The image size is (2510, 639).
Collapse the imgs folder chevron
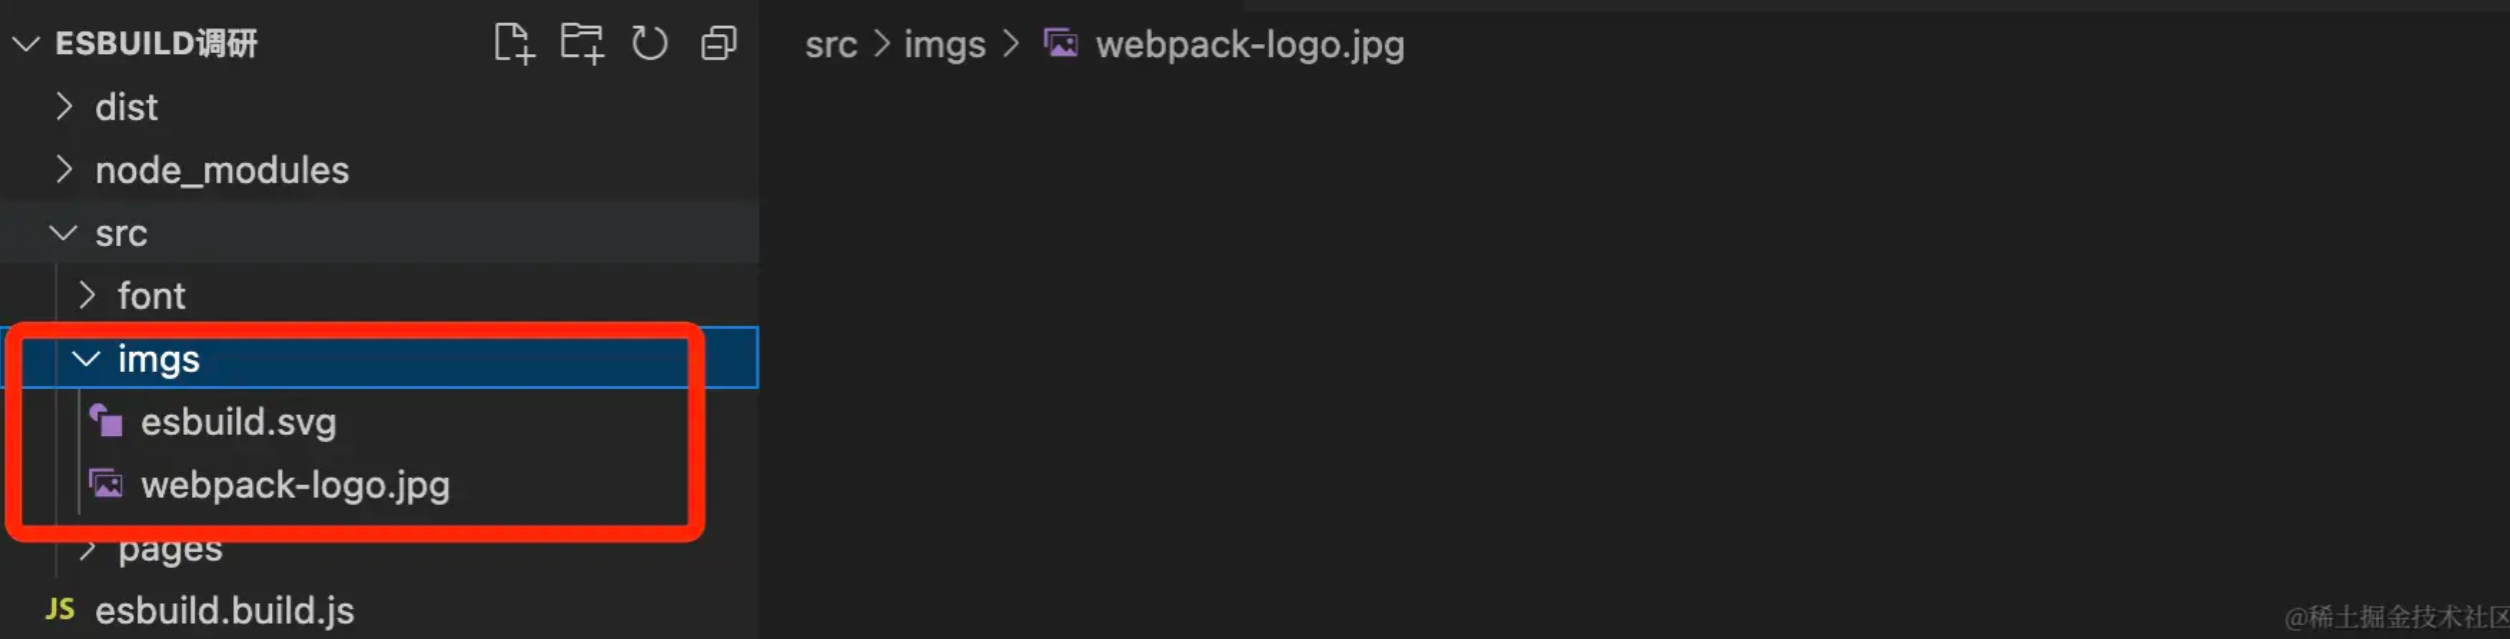point(87,359)
